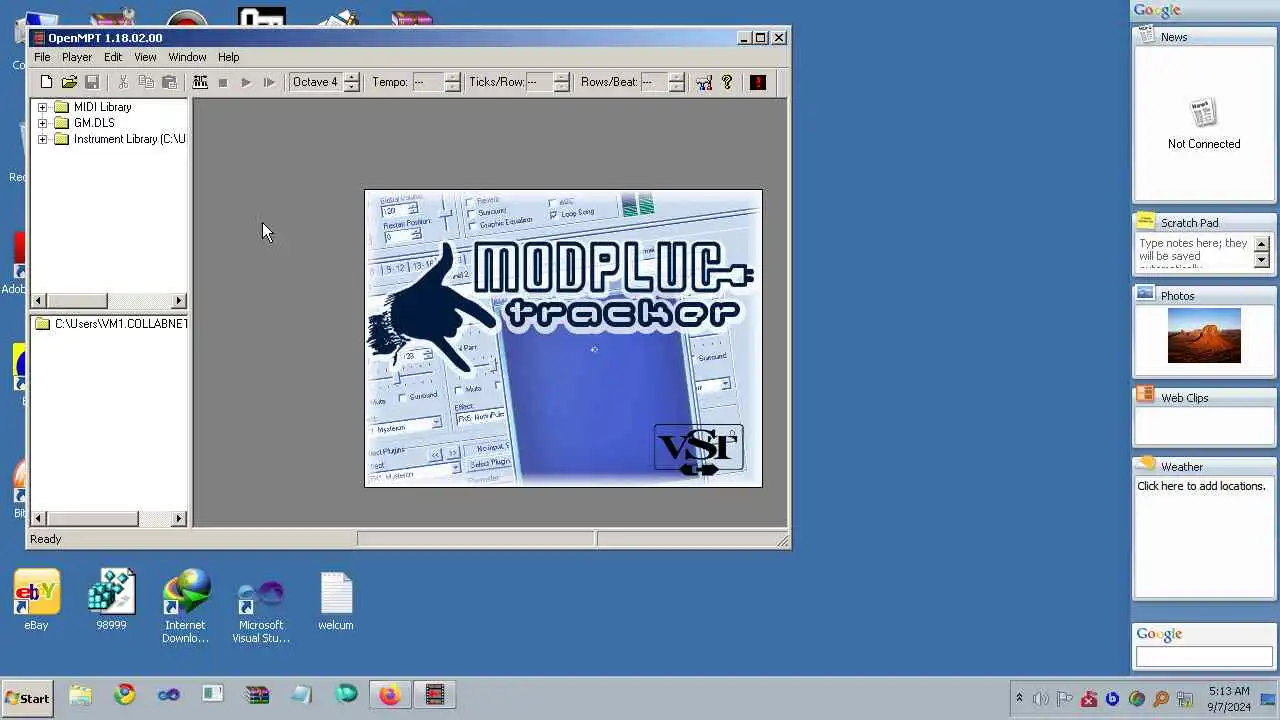Click the volume speaker tray icon
This screenshot has width=1280, height=720.
pos(1041,699)
